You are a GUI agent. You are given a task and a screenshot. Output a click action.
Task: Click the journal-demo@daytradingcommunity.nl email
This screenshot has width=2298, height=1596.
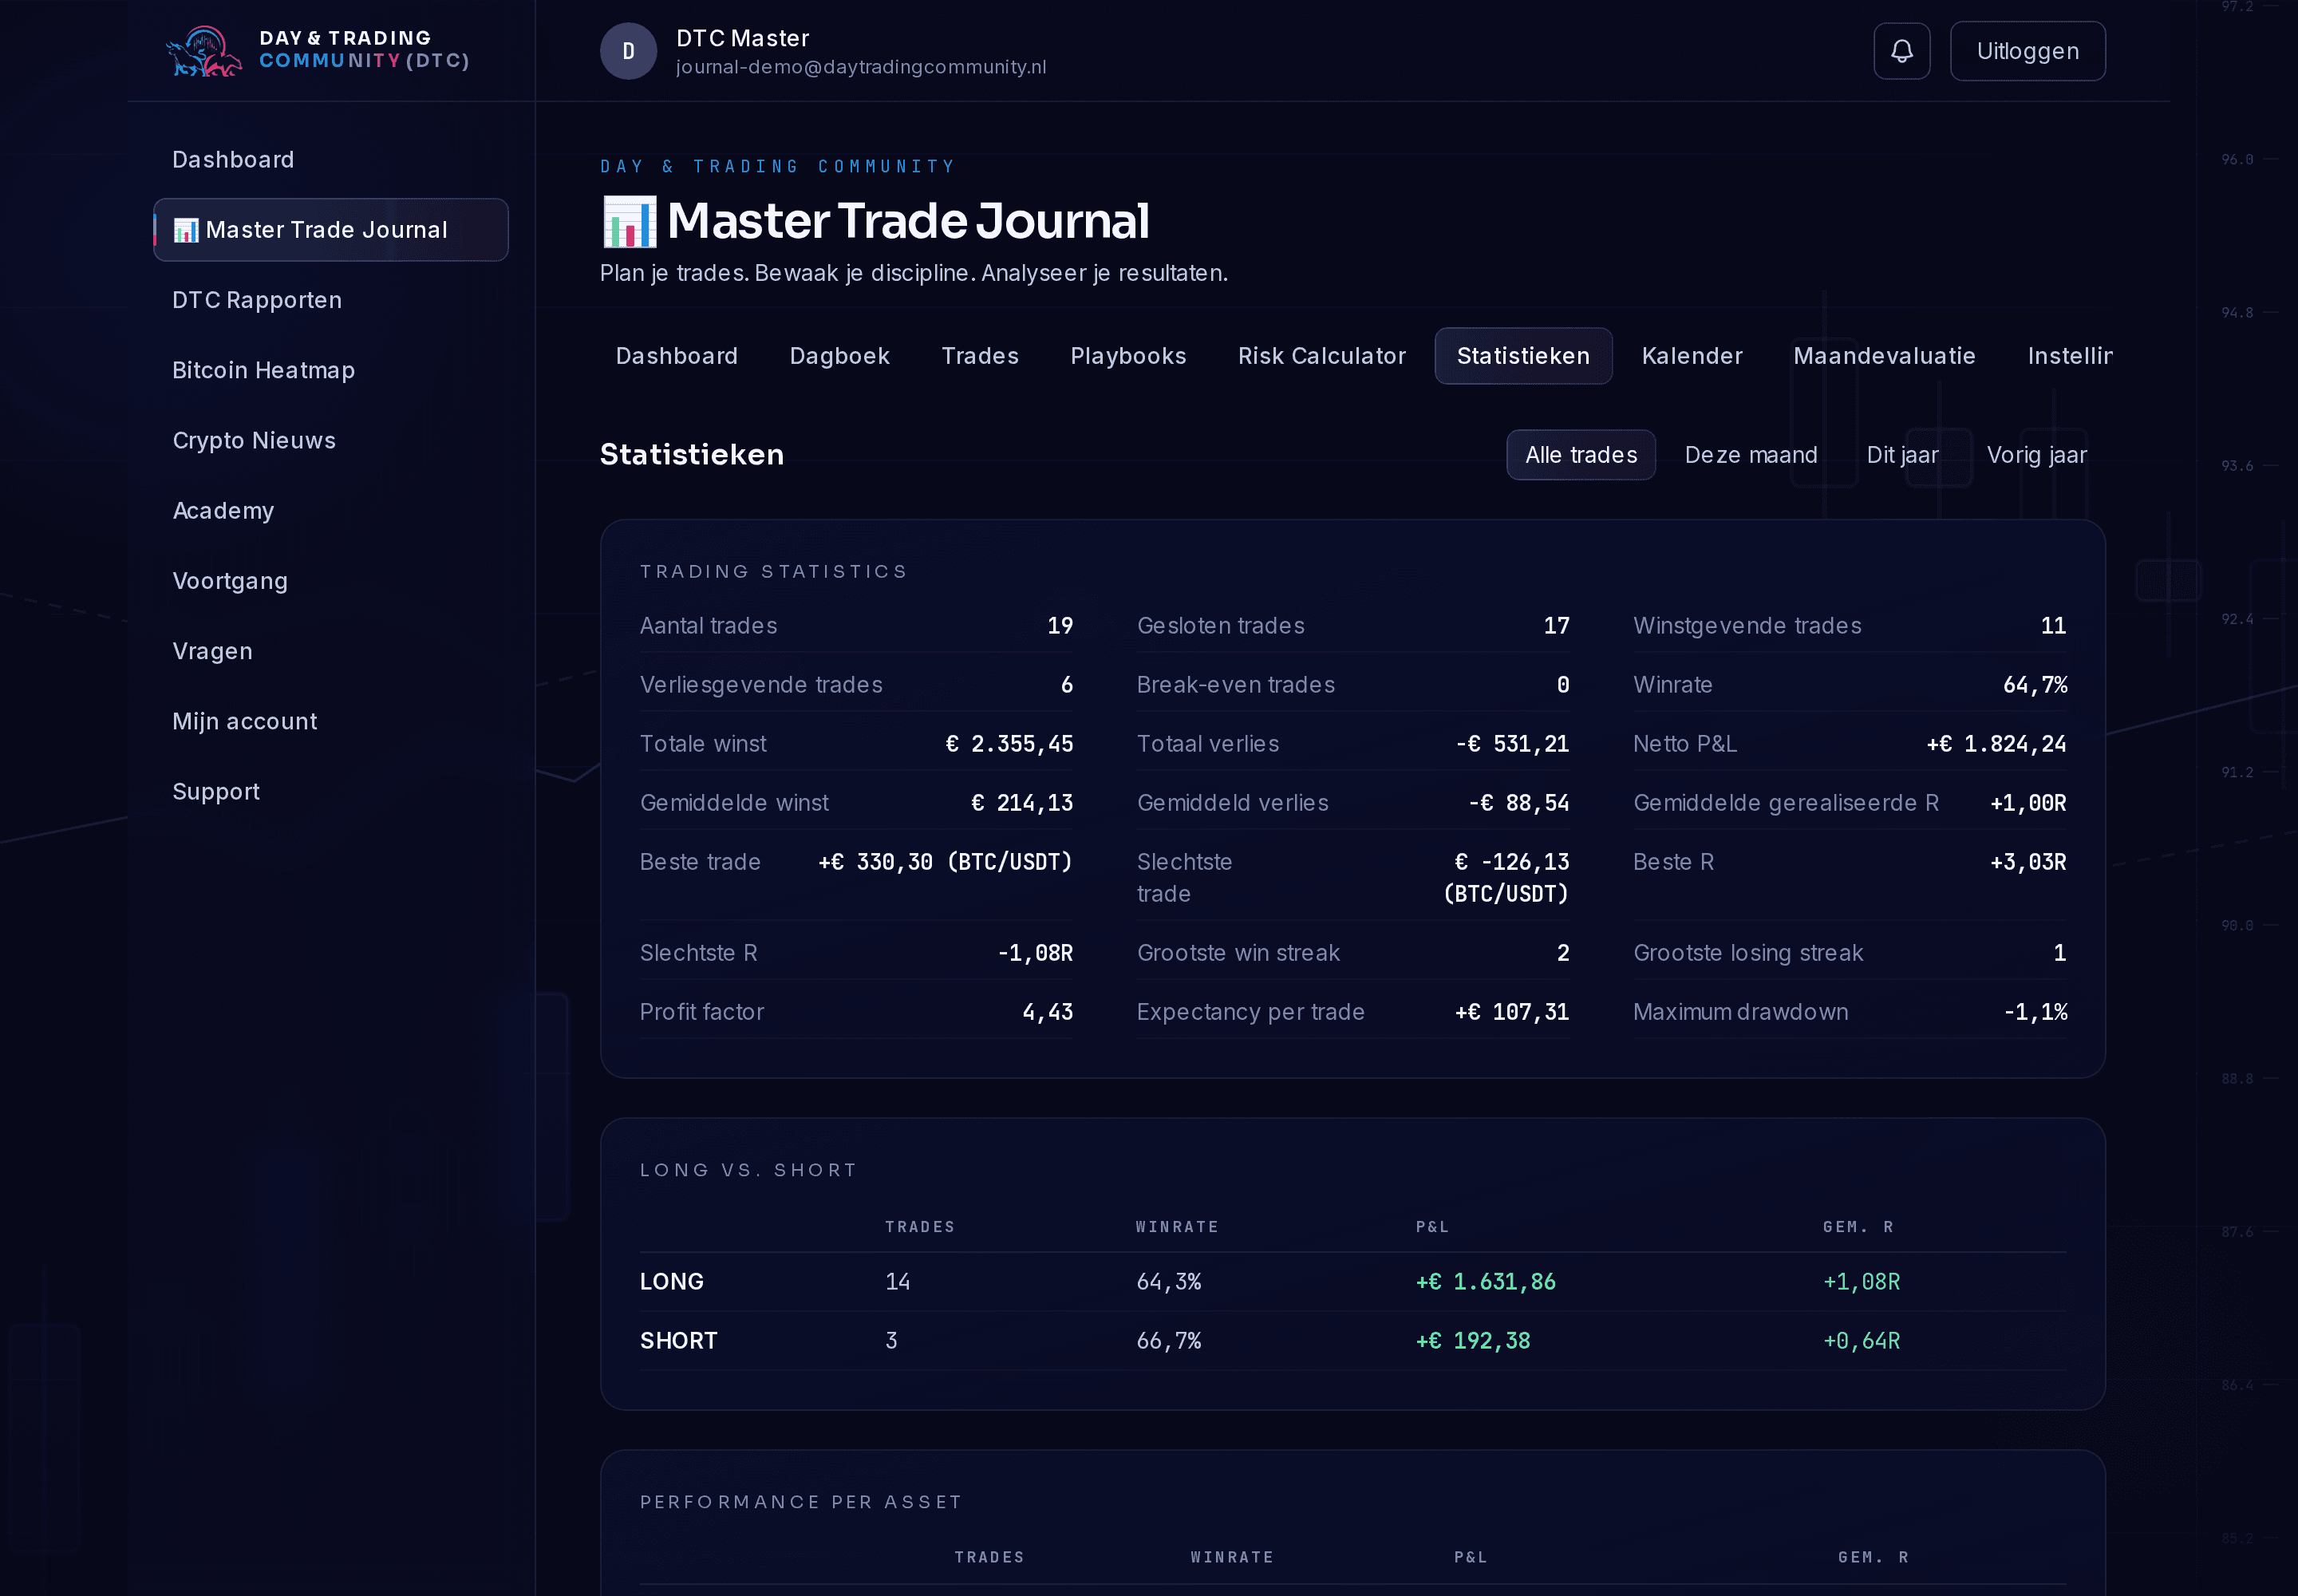click(x=861, y=67)
